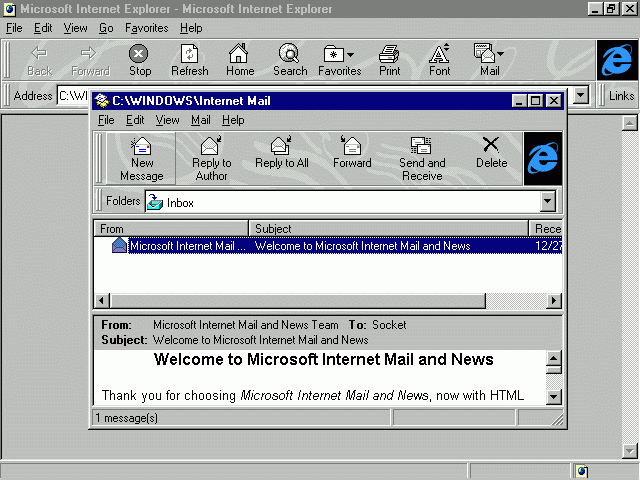Click the Internet Explorer title bar icon
Screen dimensions: 640x480
tap(10, 9)
